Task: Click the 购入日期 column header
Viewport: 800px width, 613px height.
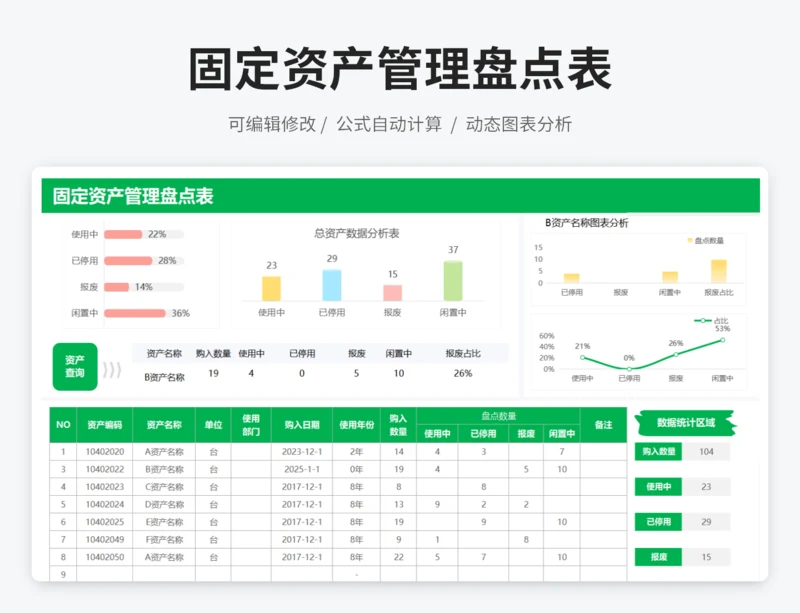Action: click(302, 425)
